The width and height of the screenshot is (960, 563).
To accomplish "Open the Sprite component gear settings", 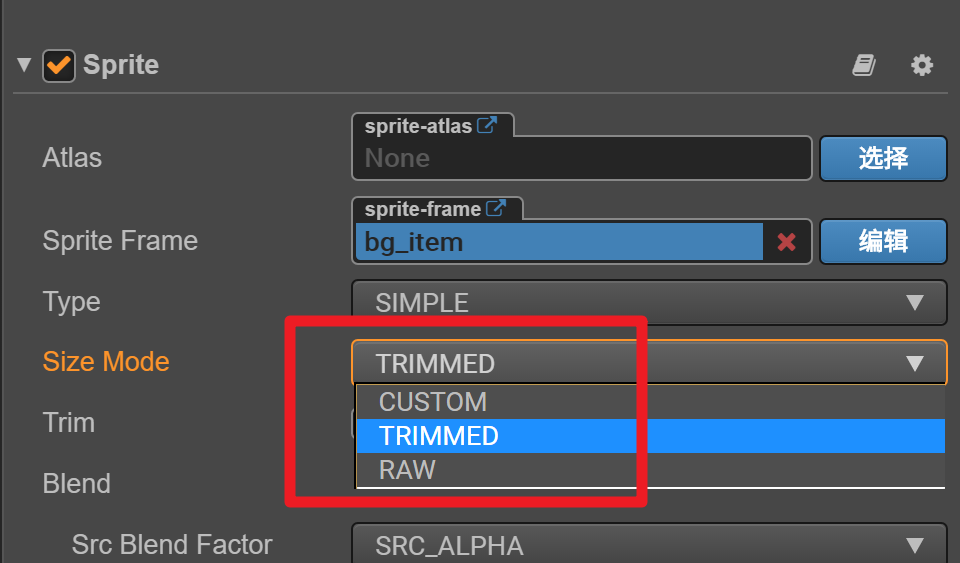I will pos(921,66).
